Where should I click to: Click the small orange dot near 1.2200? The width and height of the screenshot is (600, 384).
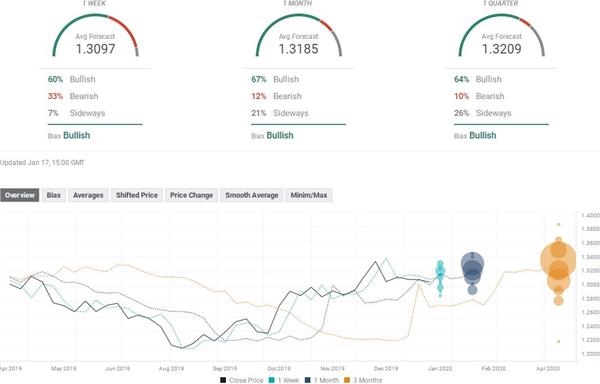[559, 341]
